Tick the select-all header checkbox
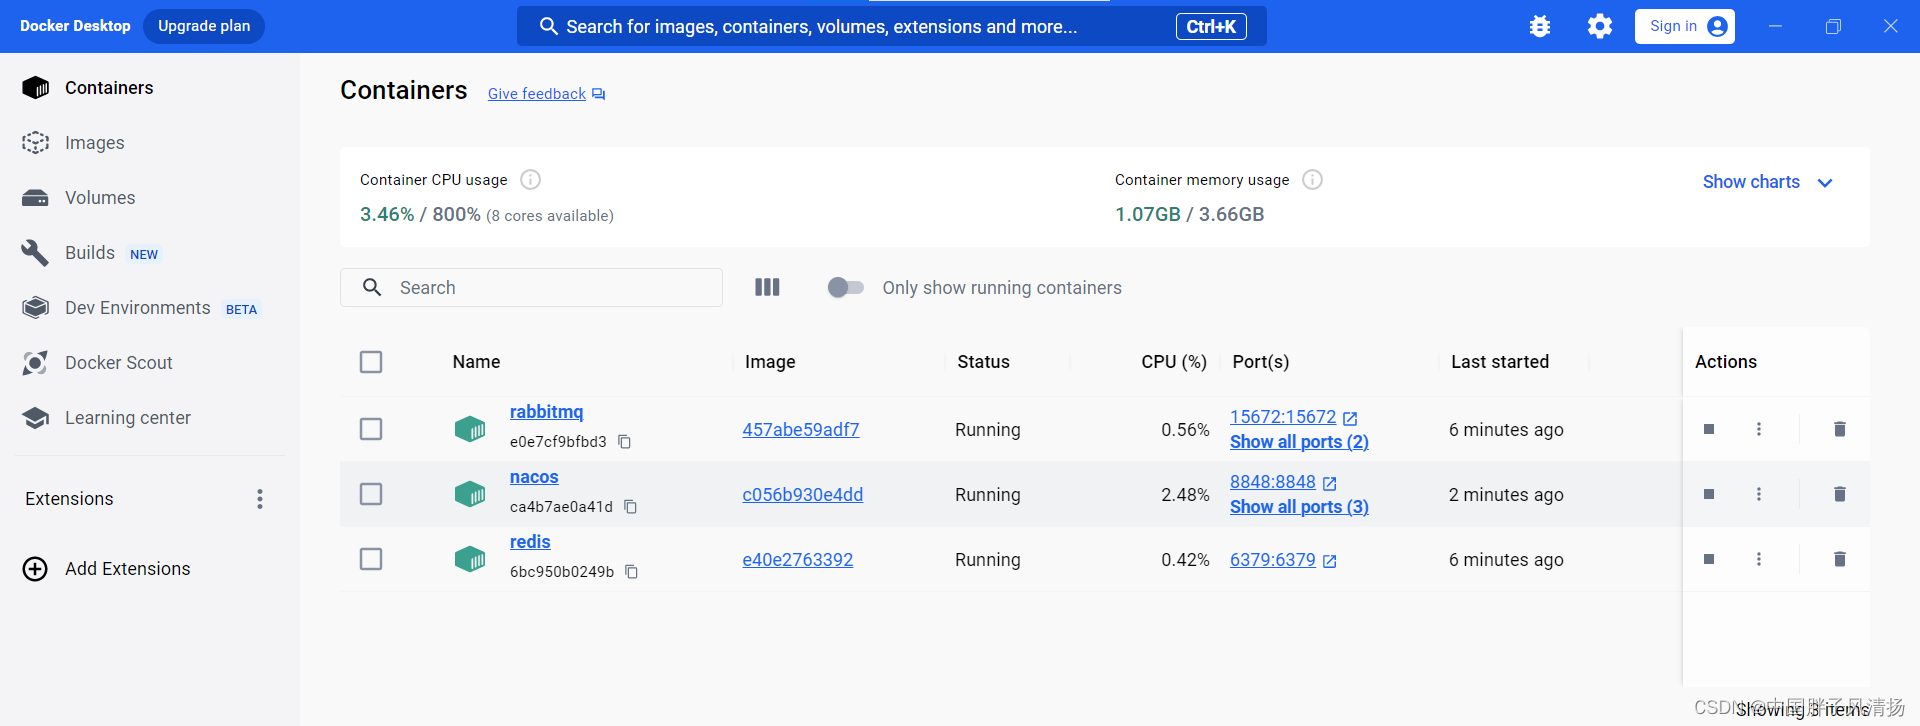The width and height of the screenshot is (1920, 726). click(x=371, y=362)
